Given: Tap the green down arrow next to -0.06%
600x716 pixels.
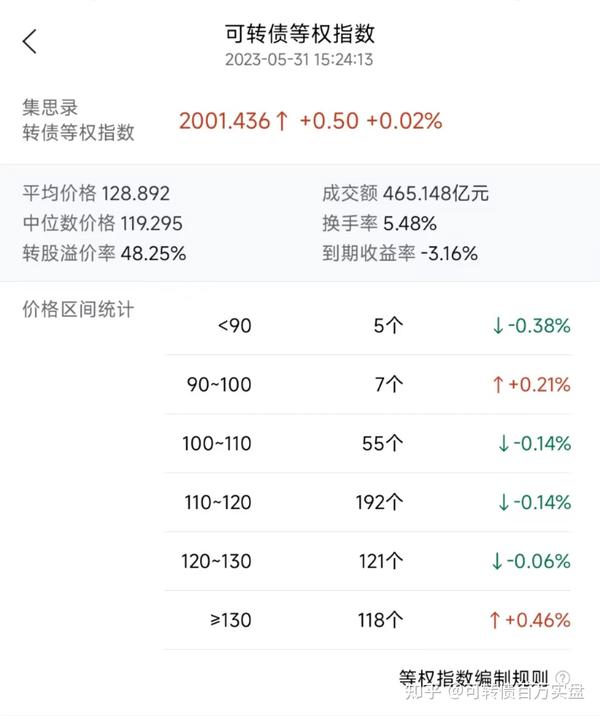Looking at the screenshot, I should [497, 561].
